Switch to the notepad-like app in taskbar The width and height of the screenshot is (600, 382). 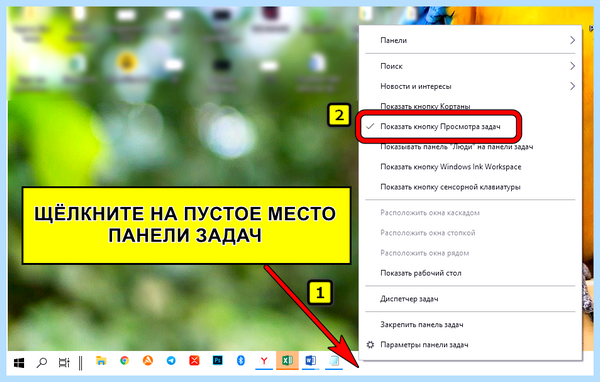coord(334,361)
